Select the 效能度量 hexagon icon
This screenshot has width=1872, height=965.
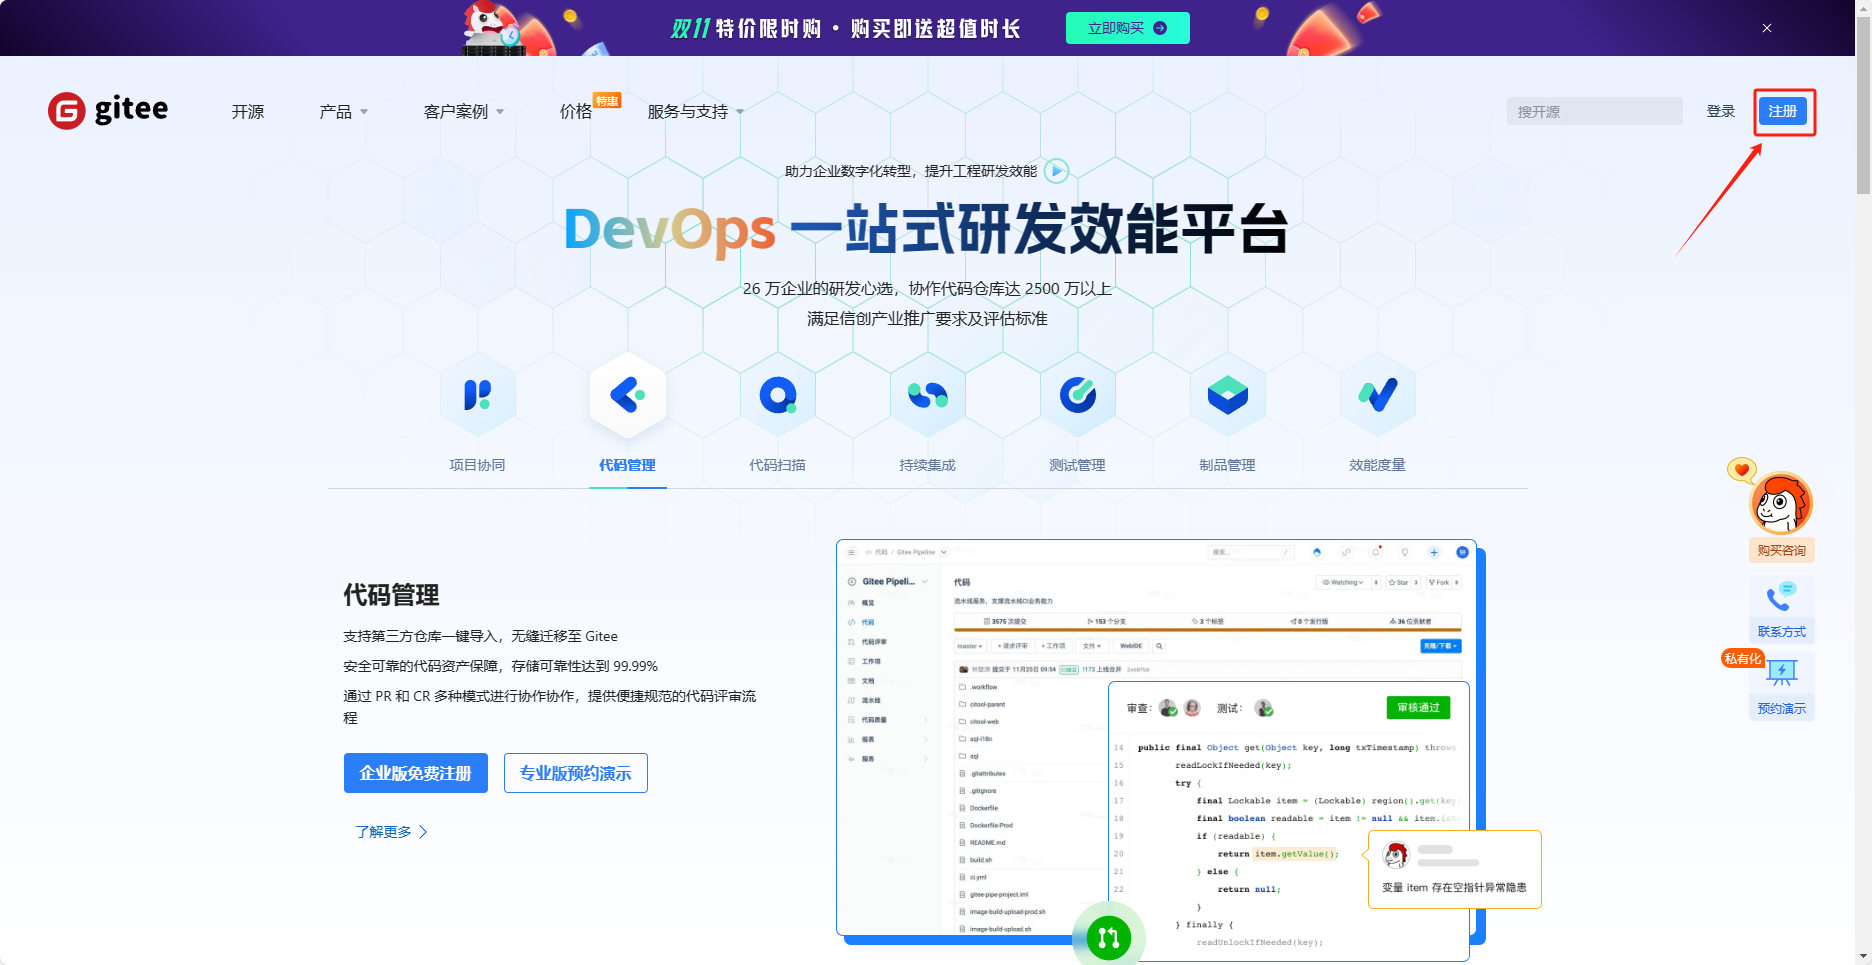pyautogui.click(x=1378, y=396)
